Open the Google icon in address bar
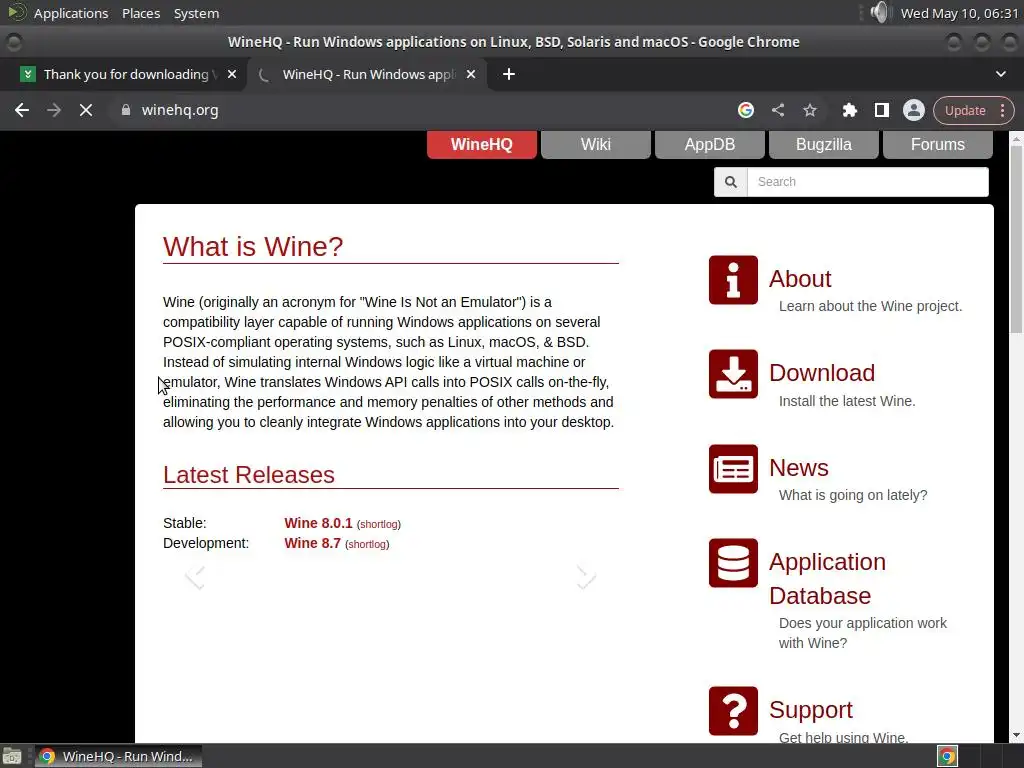 (746, 110)
